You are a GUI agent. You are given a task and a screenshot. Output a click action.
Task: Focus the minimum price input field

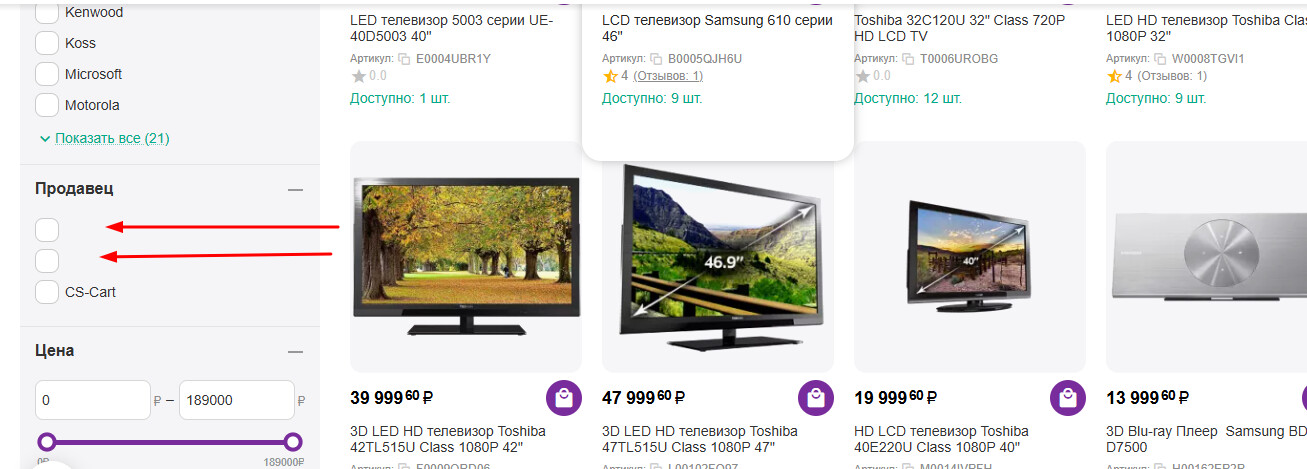pyautogui.click(x=92, y=400)
